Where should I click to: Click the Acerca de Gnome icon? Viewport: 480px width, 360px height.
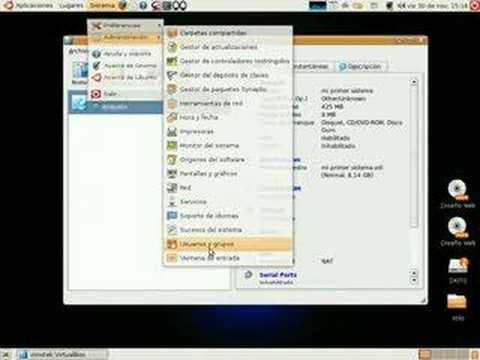[x=96, y=65]
